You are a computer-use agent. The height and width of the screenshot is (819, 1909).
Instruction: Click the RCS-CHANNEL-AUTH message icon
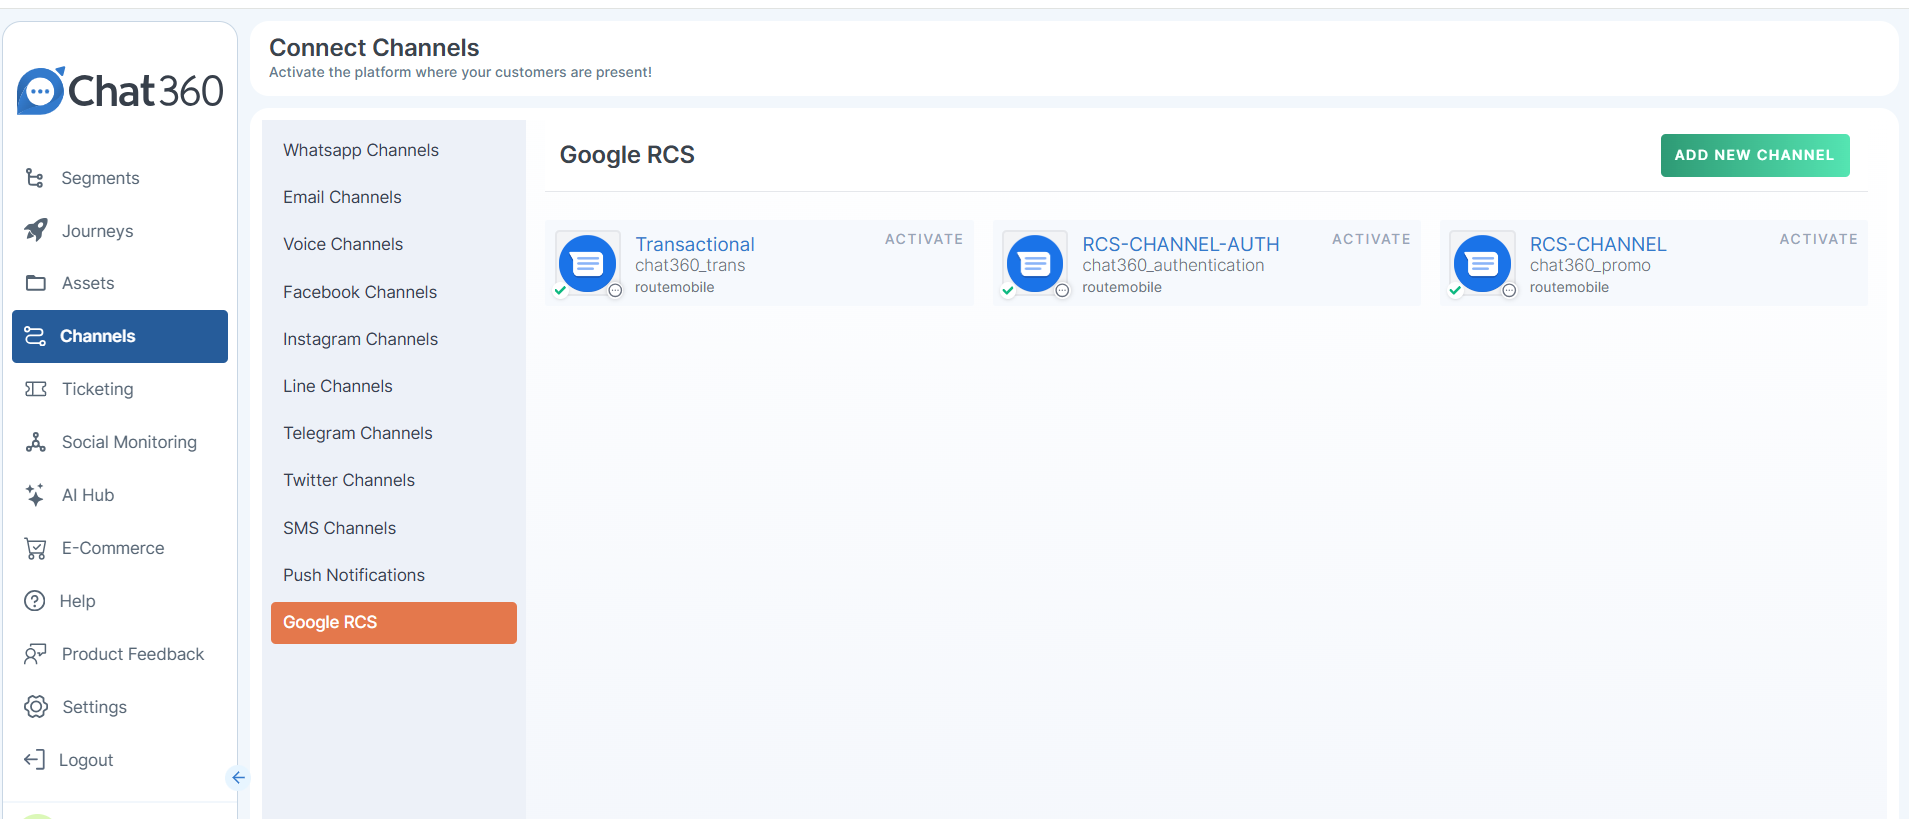pyautogui.click(x=1034, y=264)
